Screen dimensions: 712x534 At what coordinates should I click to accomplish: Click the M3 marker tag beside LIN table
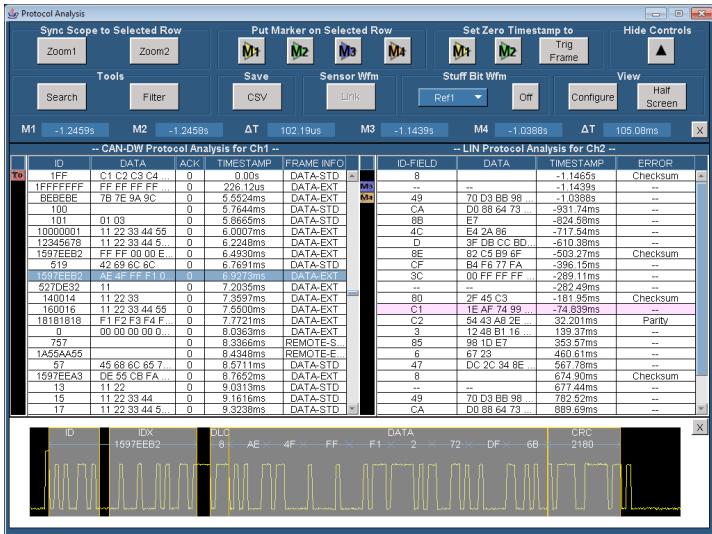[367, 187]
